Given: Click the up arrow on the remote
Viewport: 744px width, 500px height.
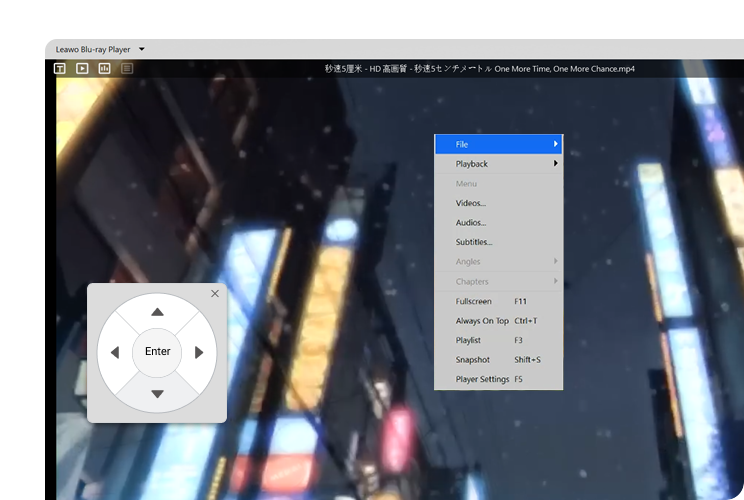Looking at the screenshot, I should [158, 312].
